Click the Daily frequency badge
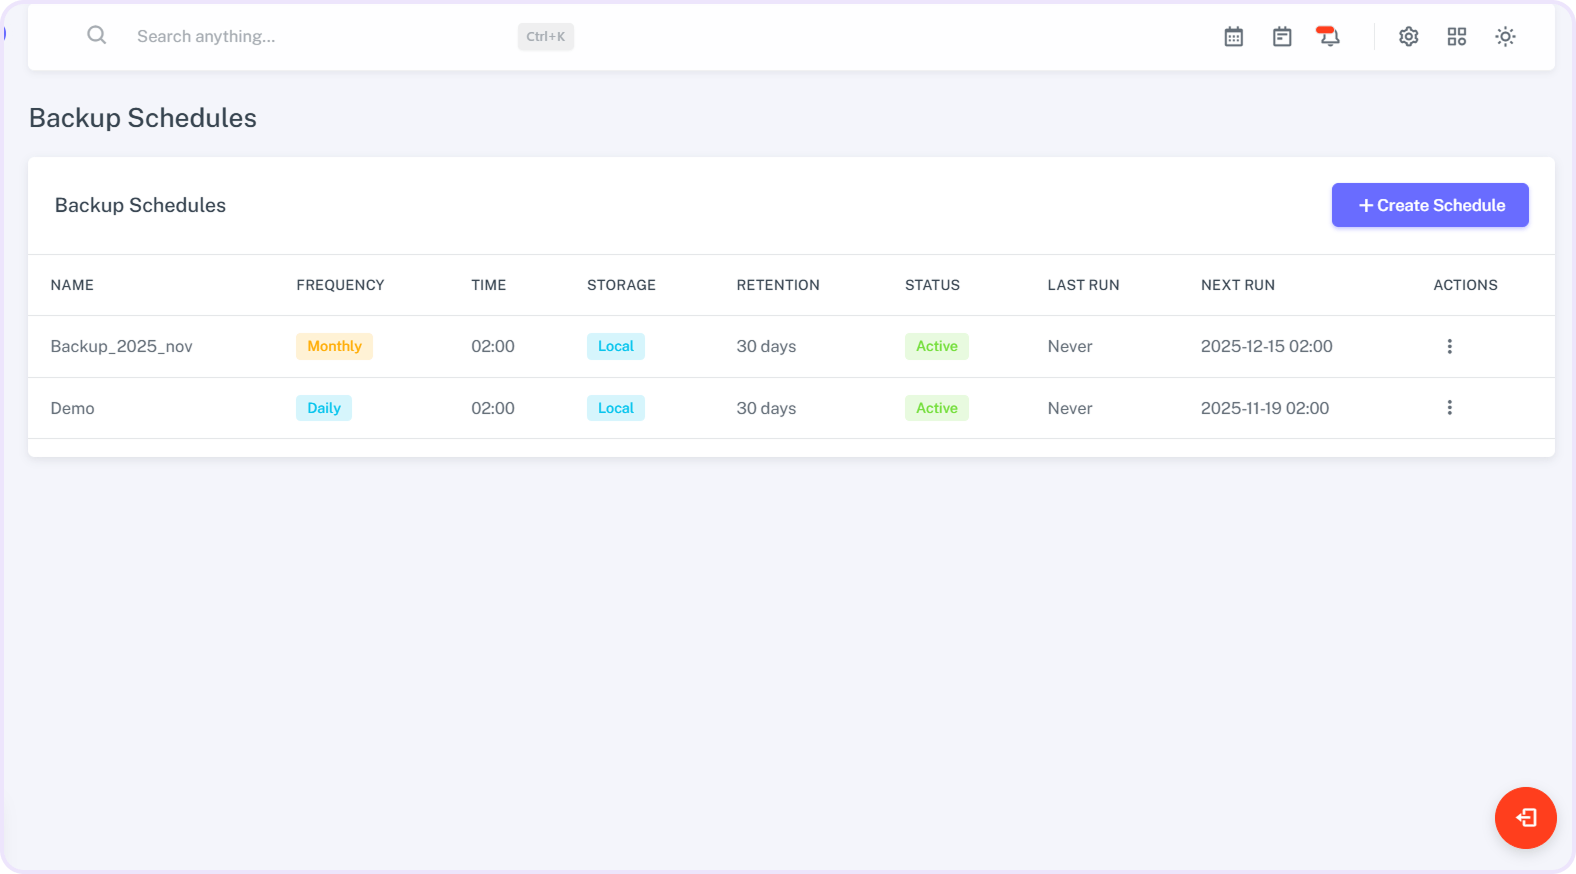1576x874 pixels. pyautogui.click(x=323, y=408)
